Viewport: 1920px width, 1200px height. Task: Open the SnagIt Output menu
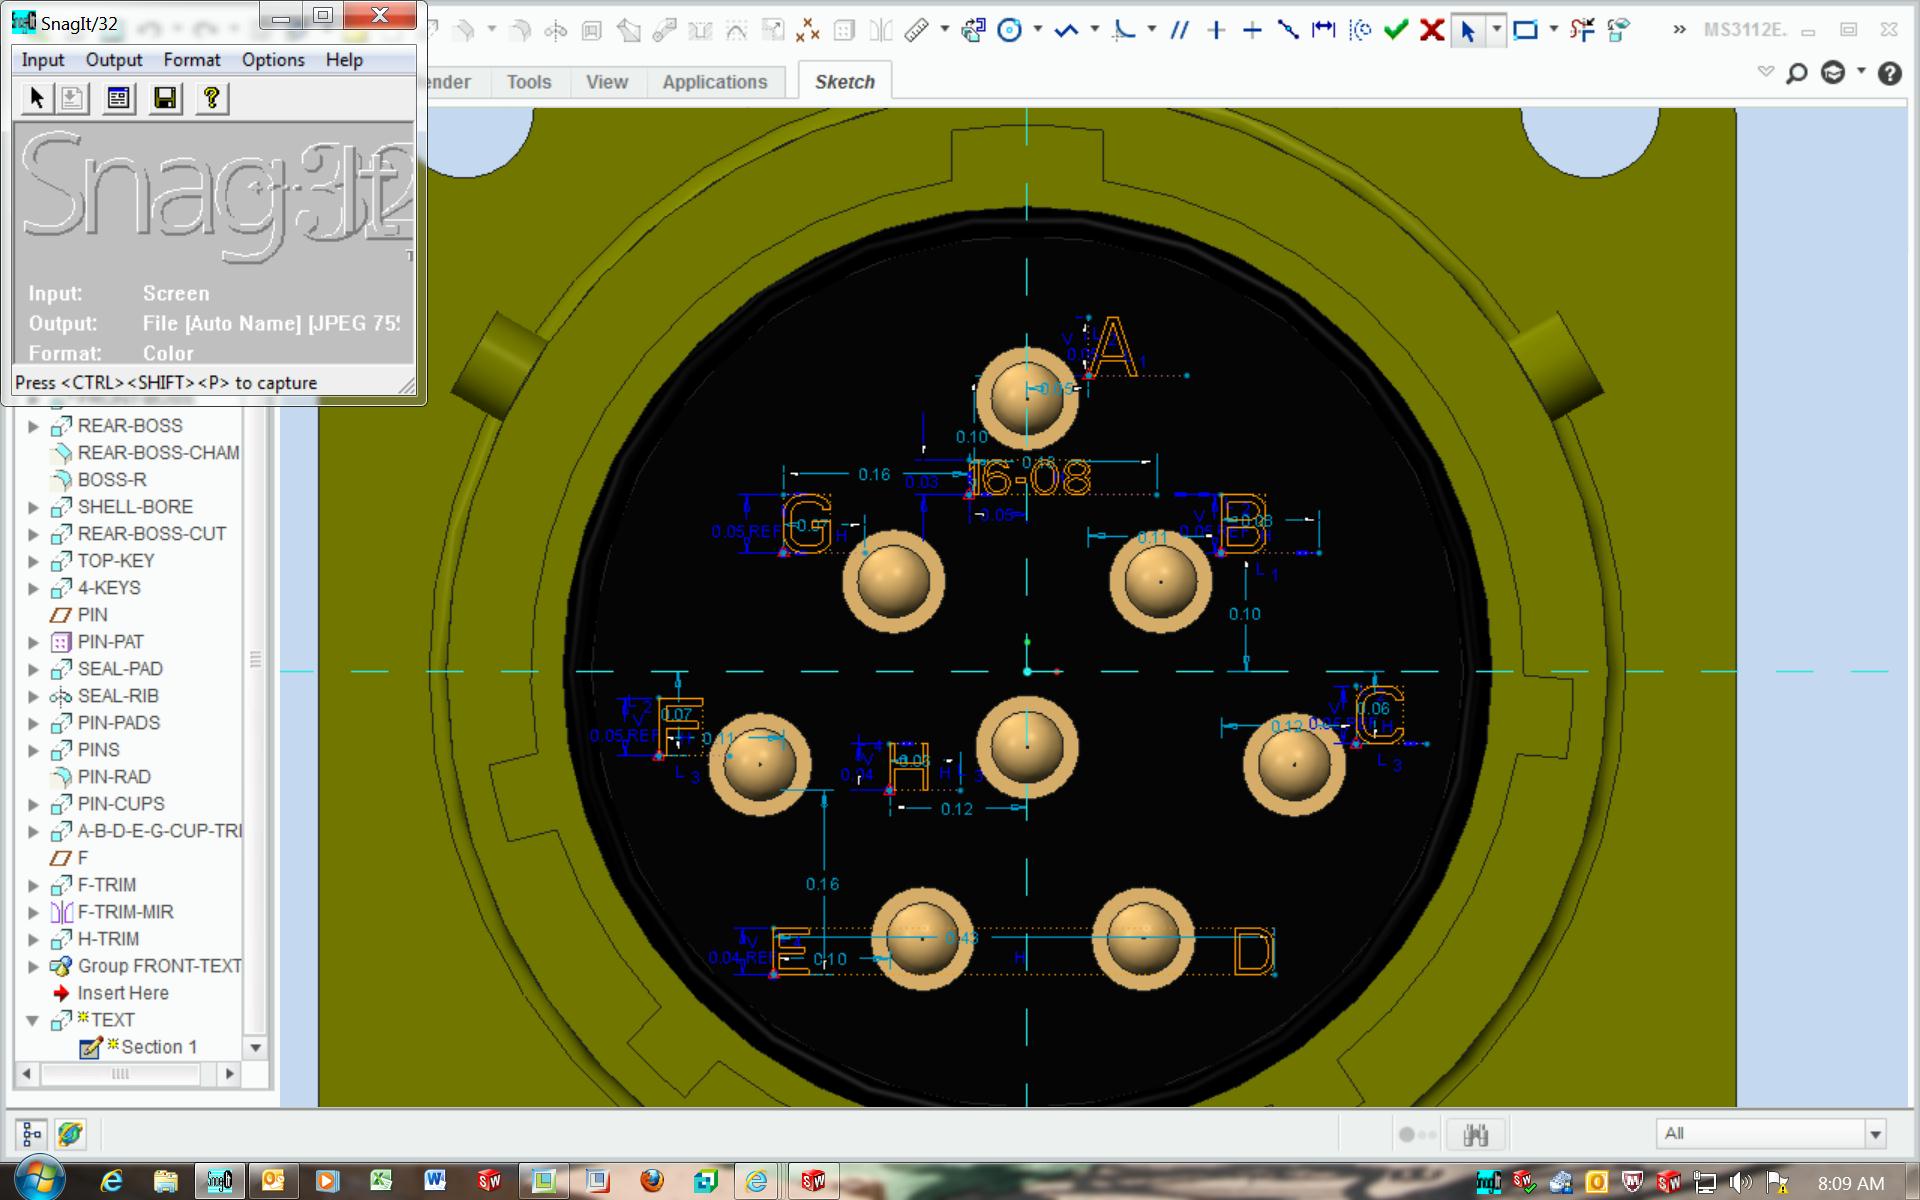113,60
